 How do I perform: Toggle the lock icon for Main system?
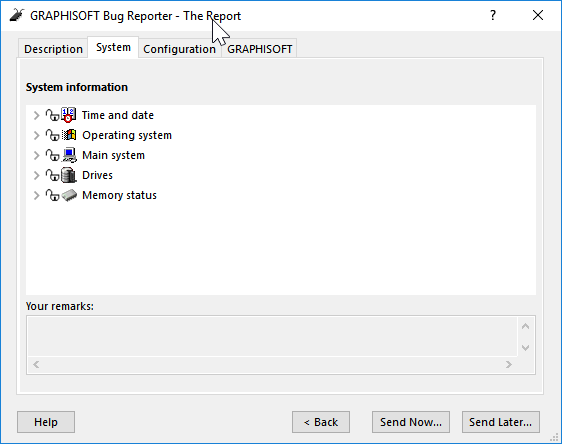52,155
